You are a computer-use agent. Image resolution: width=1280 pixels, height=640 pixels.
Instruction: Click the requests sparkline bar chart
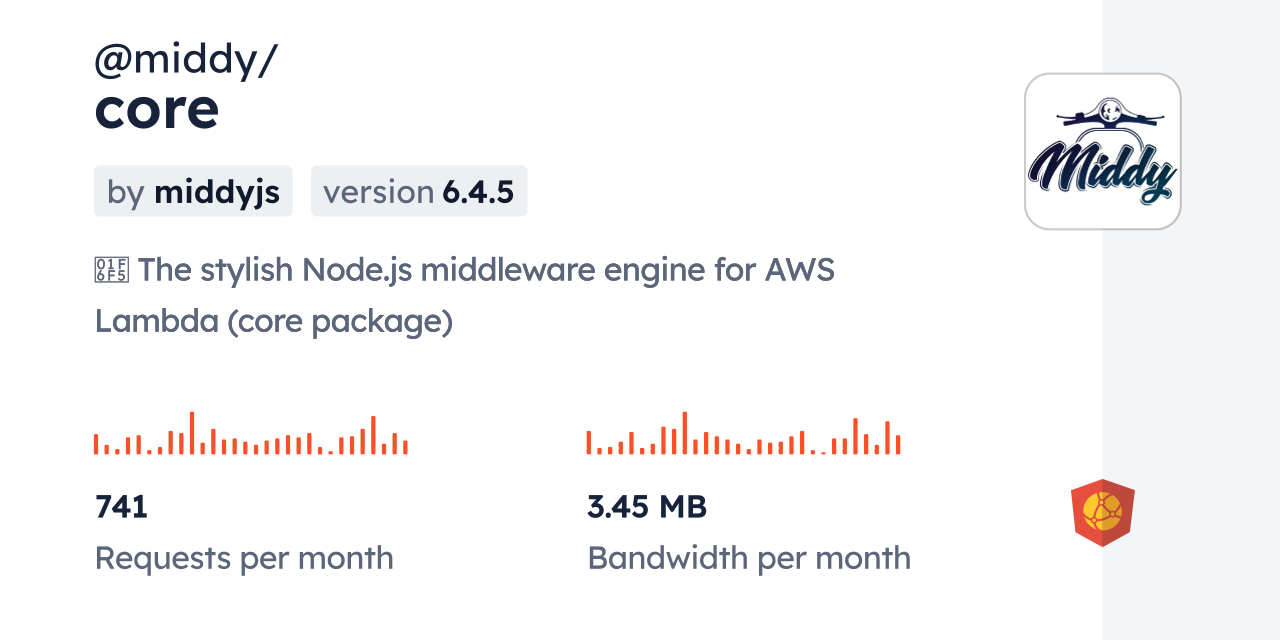pyautogui.click(x=250, y=435)
